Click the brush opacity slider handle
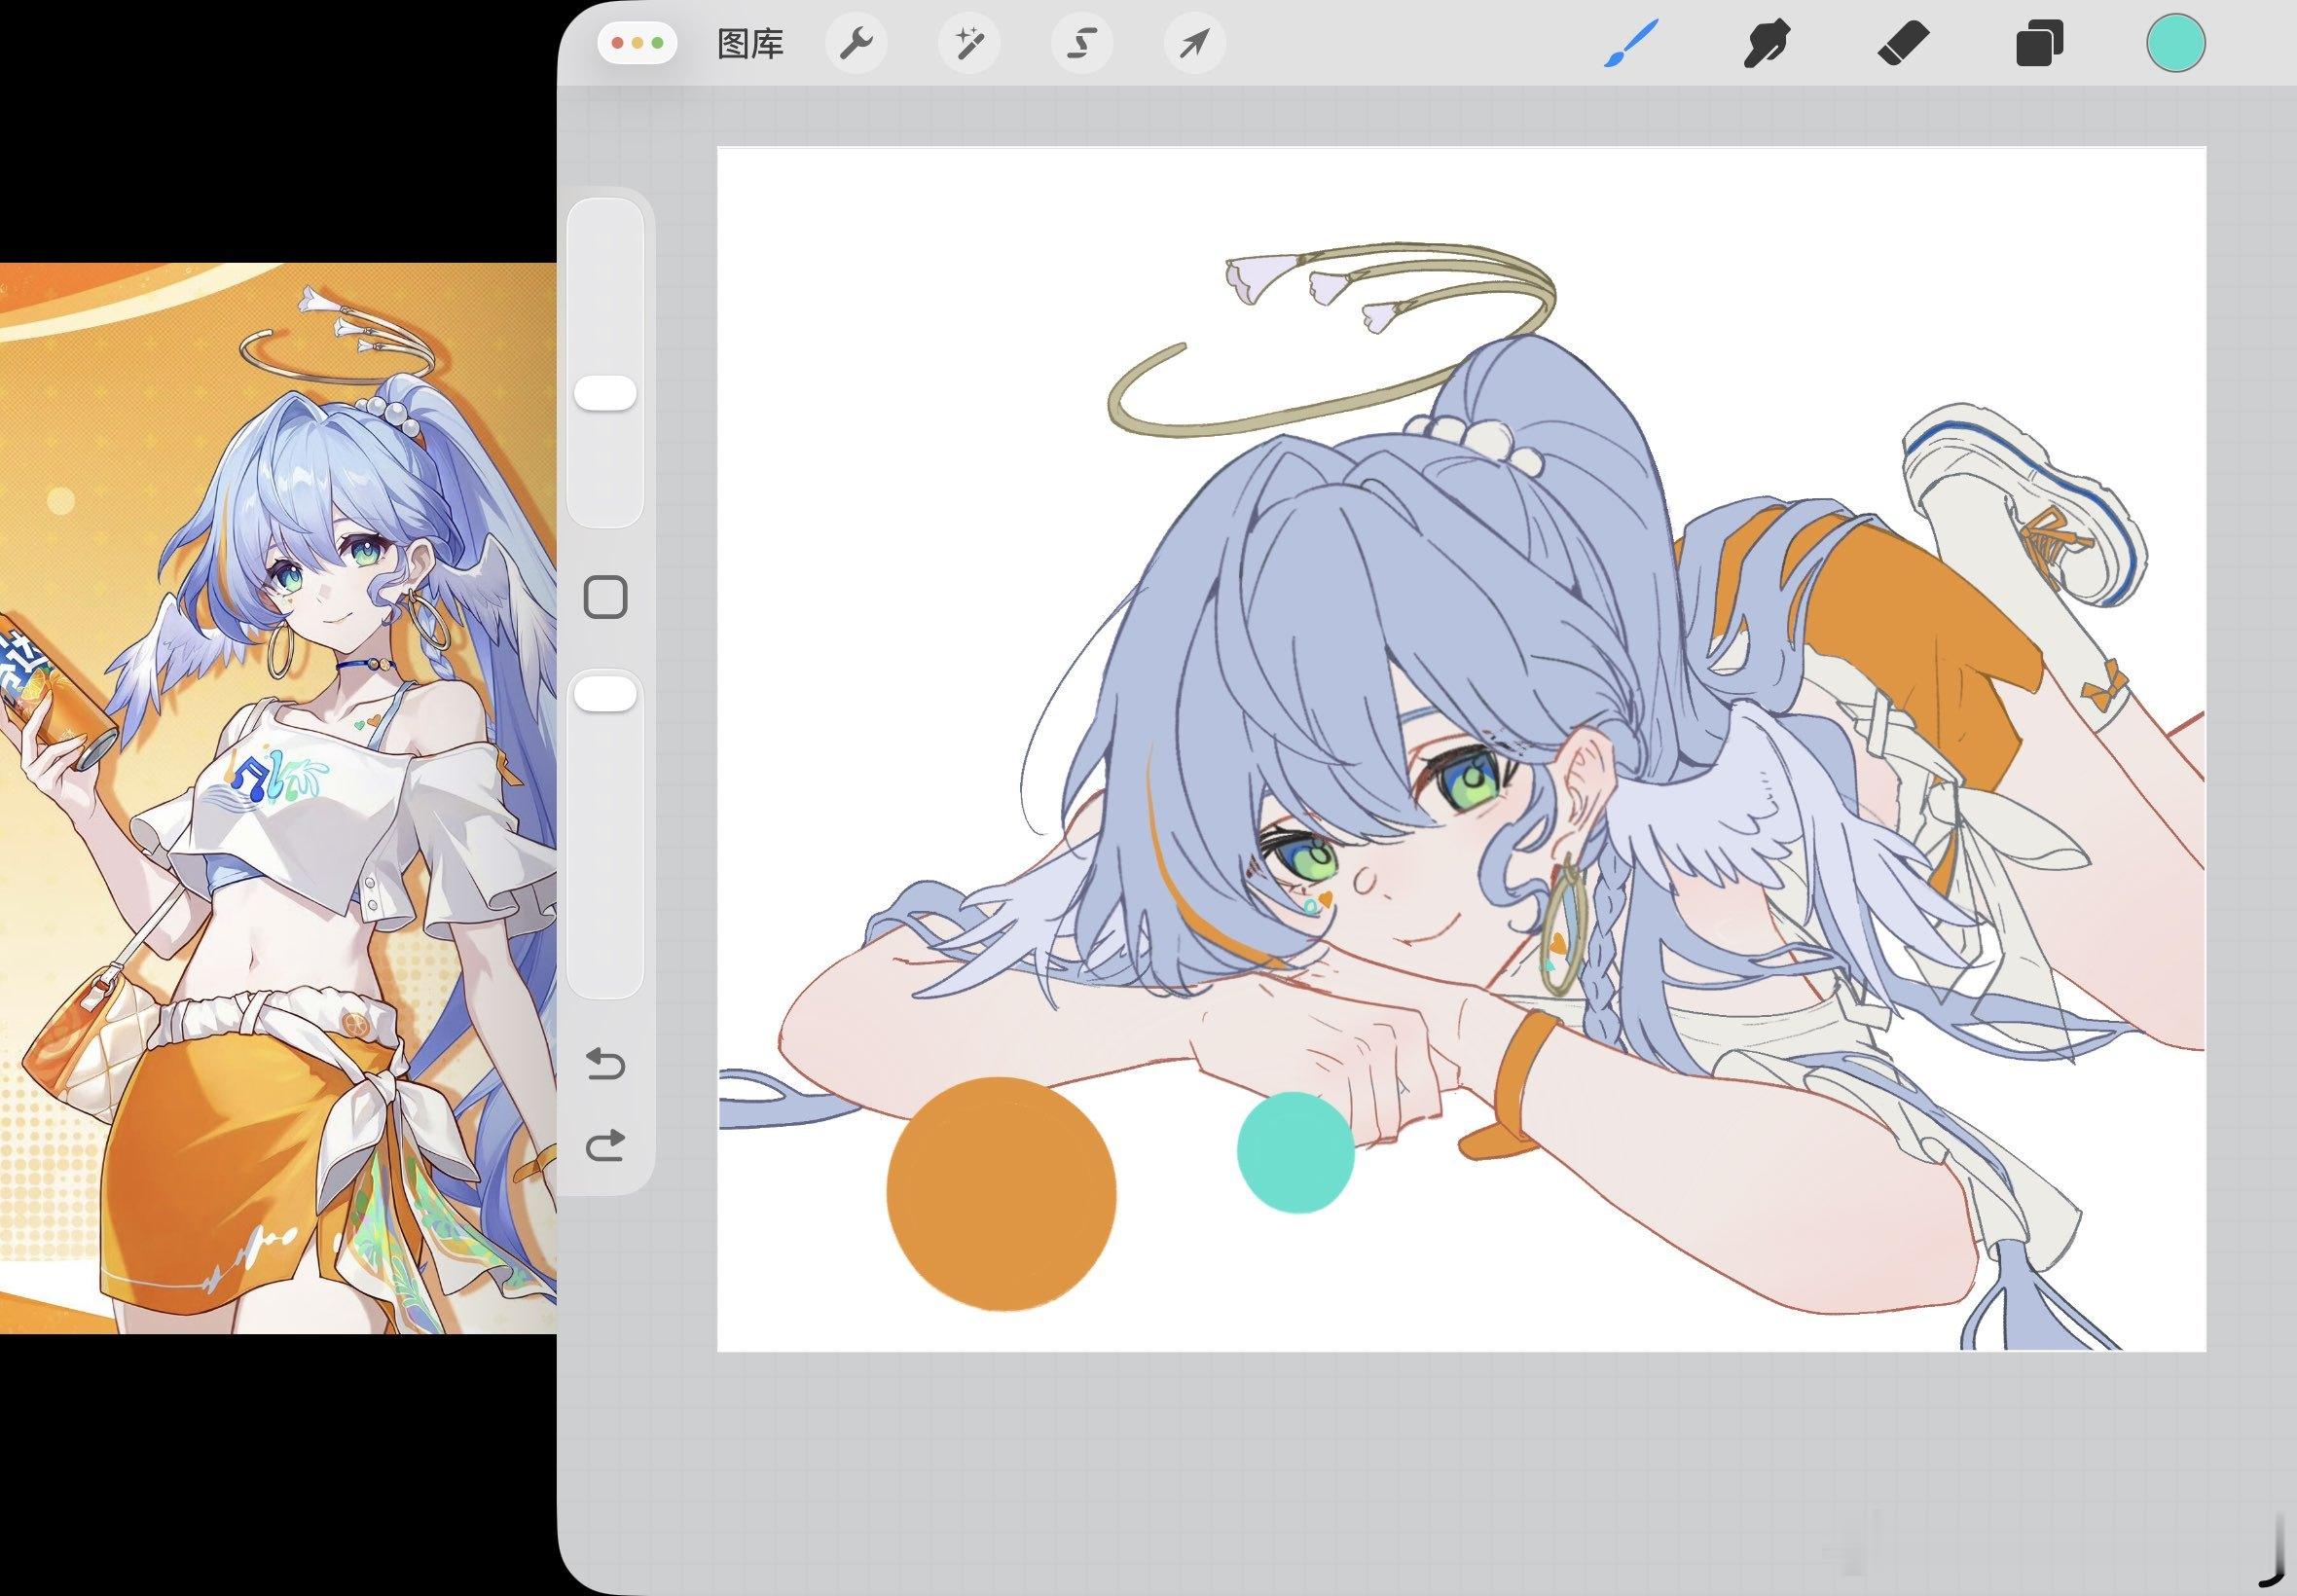The height and width of the screenshot is (1596, 2297). (x=605, y=694)
